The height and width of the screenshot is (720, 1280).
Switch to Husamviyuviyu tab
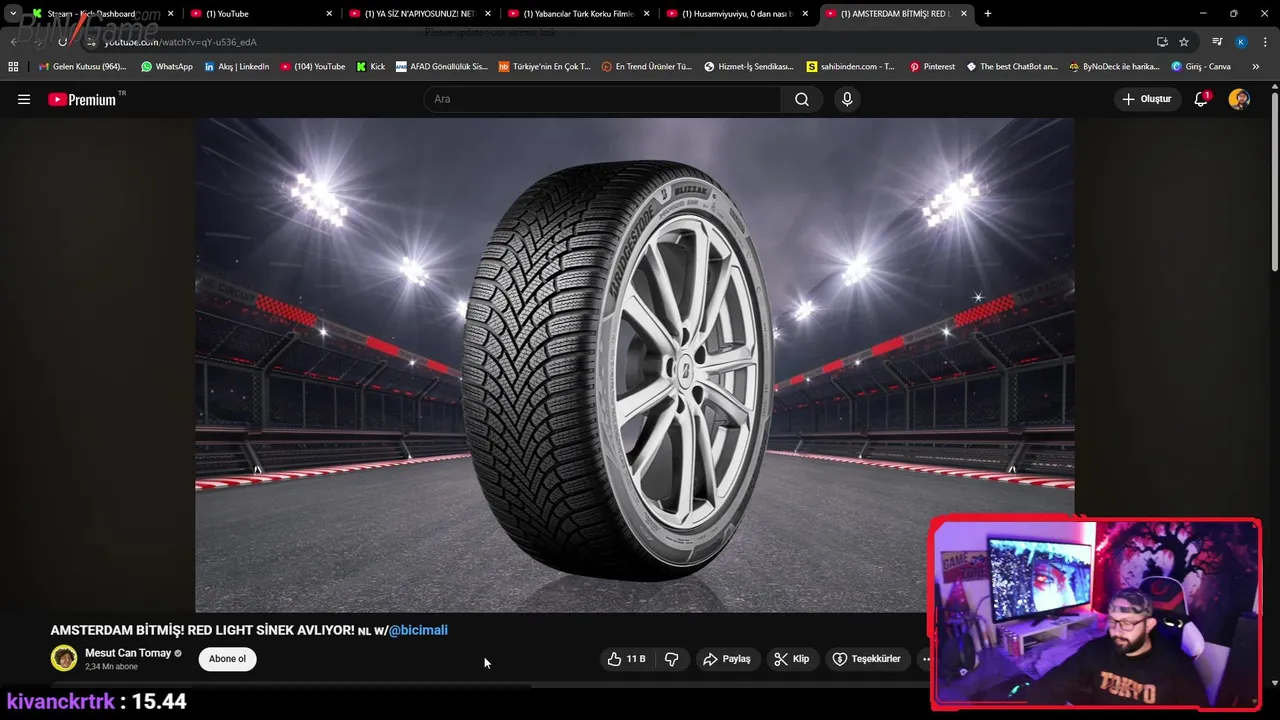[x=737, y=14]
